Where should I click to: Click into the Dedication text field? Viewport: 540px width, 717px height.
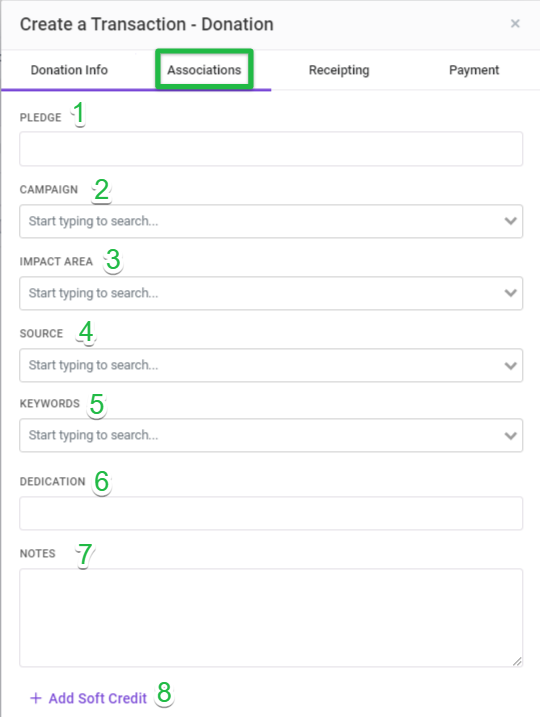point(271,514)
